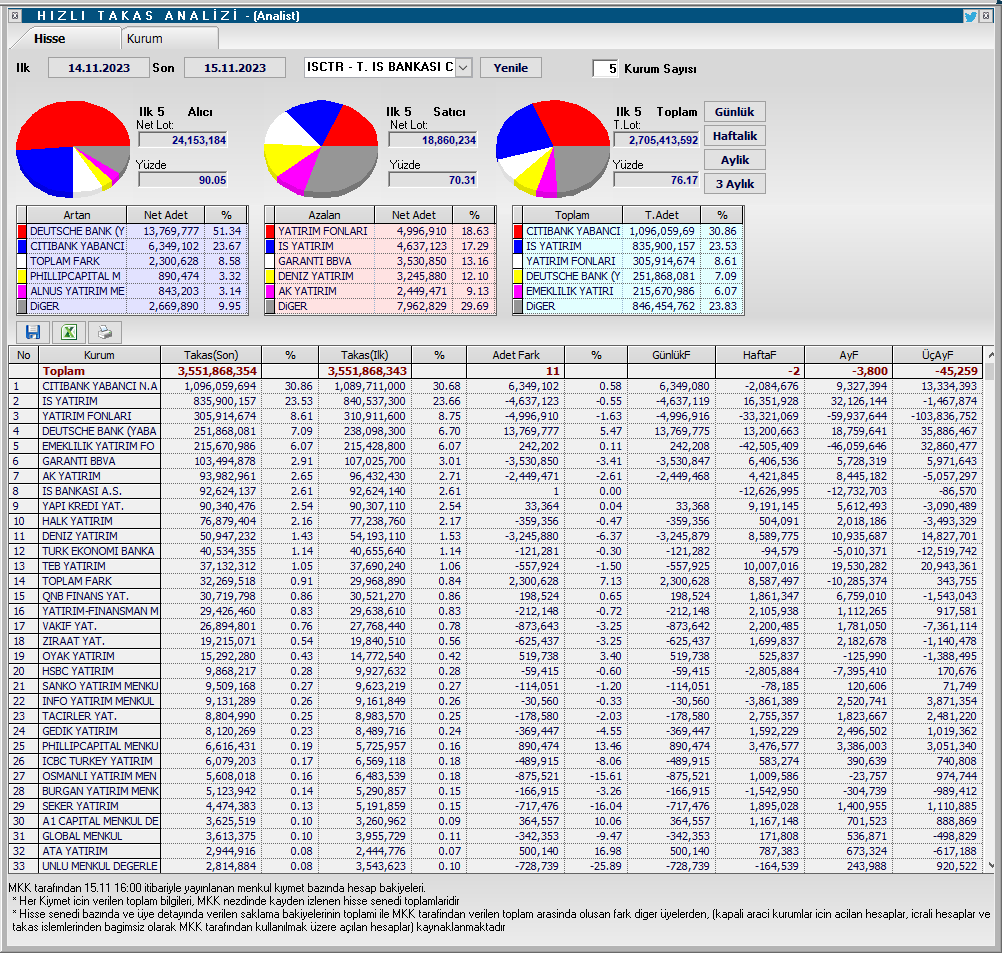
Task: Select the VAKIF YAT. row
Action: [495, 626]
